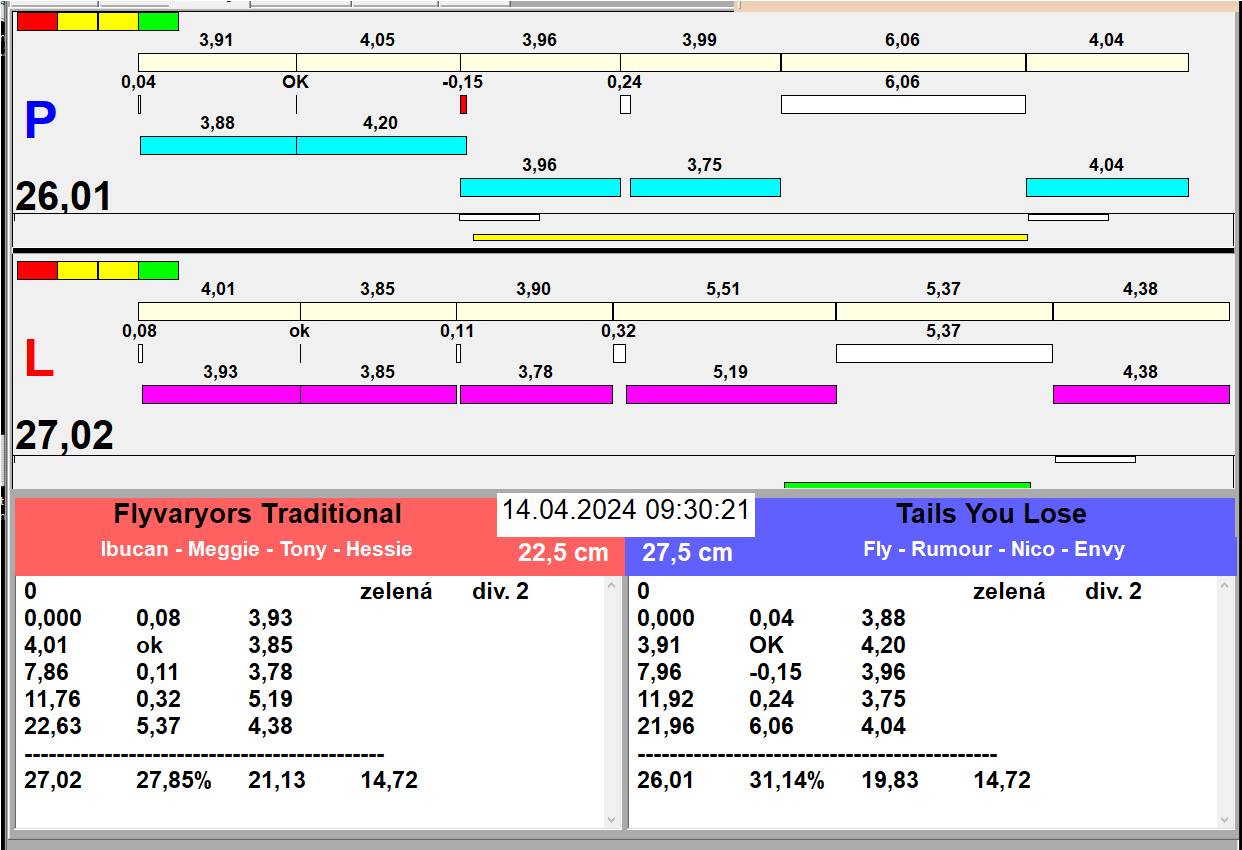1242x850 pixels.
Task: Click the down arrow of the Flyvaryors table scrollbar
Action: (613, 819)
